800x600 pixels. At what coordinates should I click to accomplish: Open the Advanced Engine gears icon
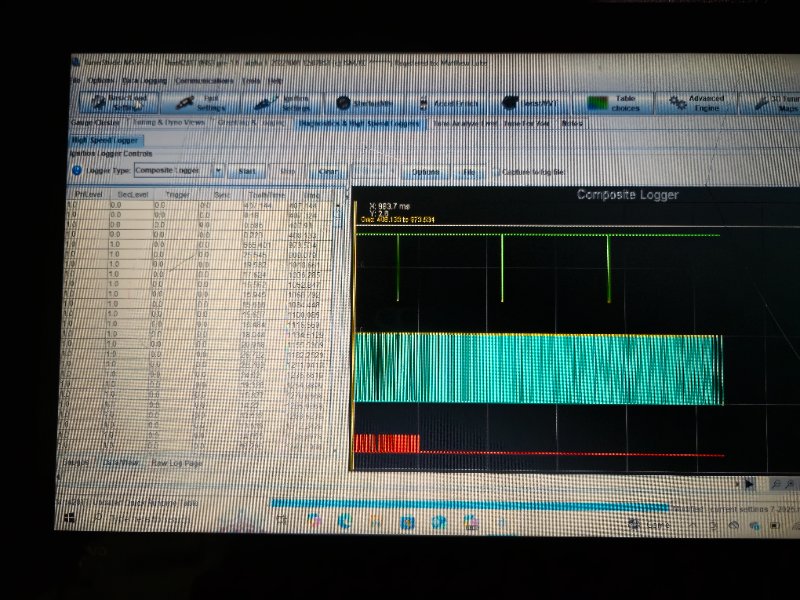[679, 103]
